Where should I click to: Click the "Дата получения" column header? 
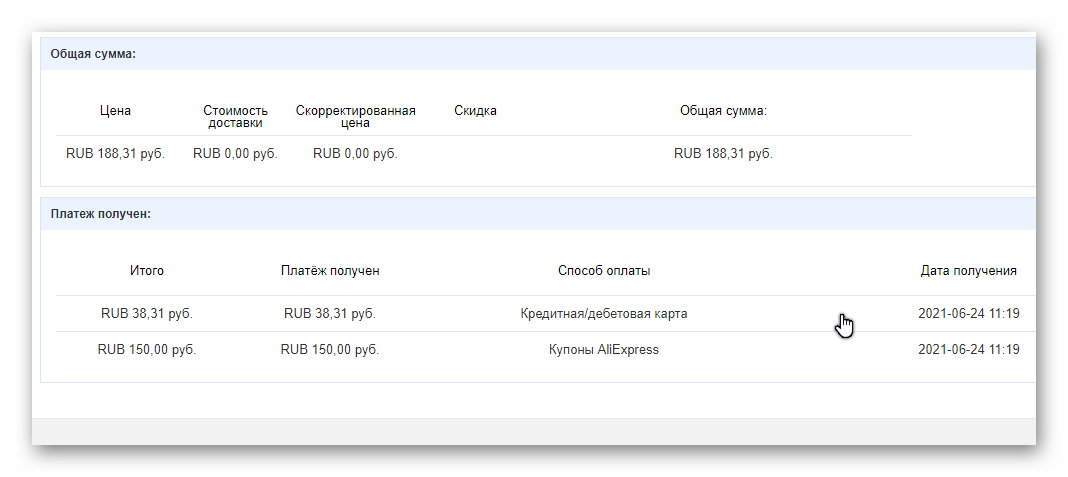(968, 271)
